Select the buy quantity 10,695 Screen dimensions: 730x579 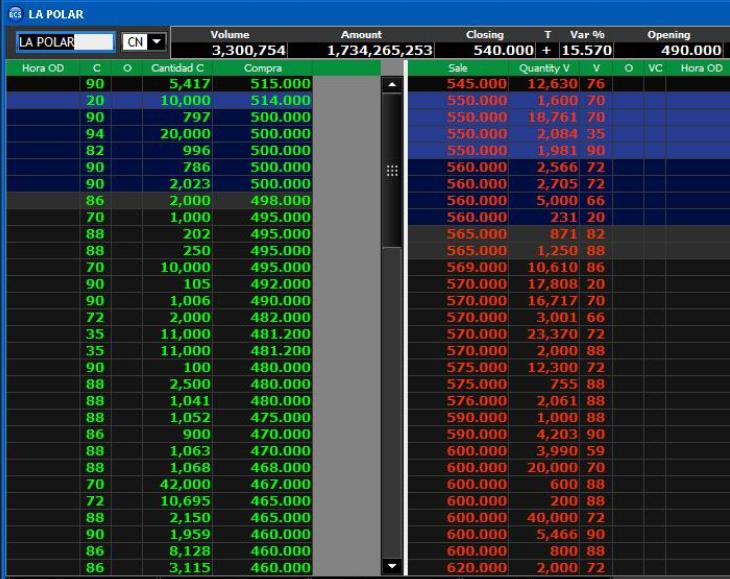tap(185, 501)
